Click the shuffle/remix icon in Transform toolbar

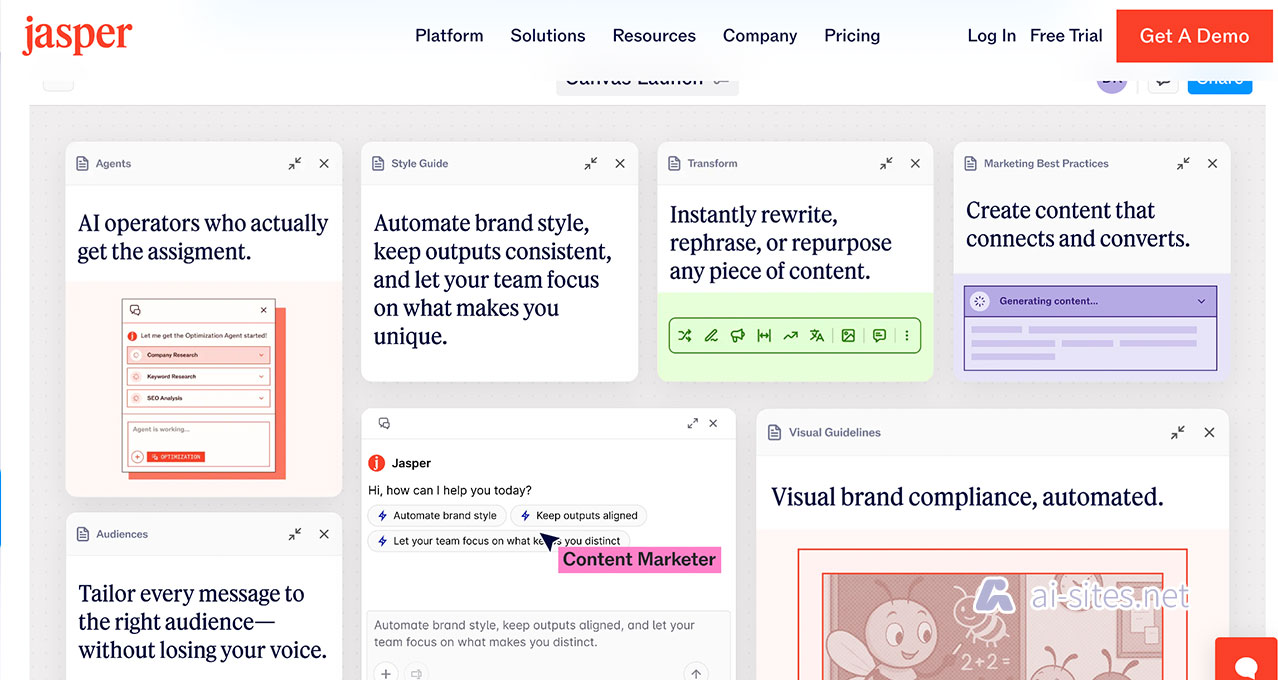point(685,336)
